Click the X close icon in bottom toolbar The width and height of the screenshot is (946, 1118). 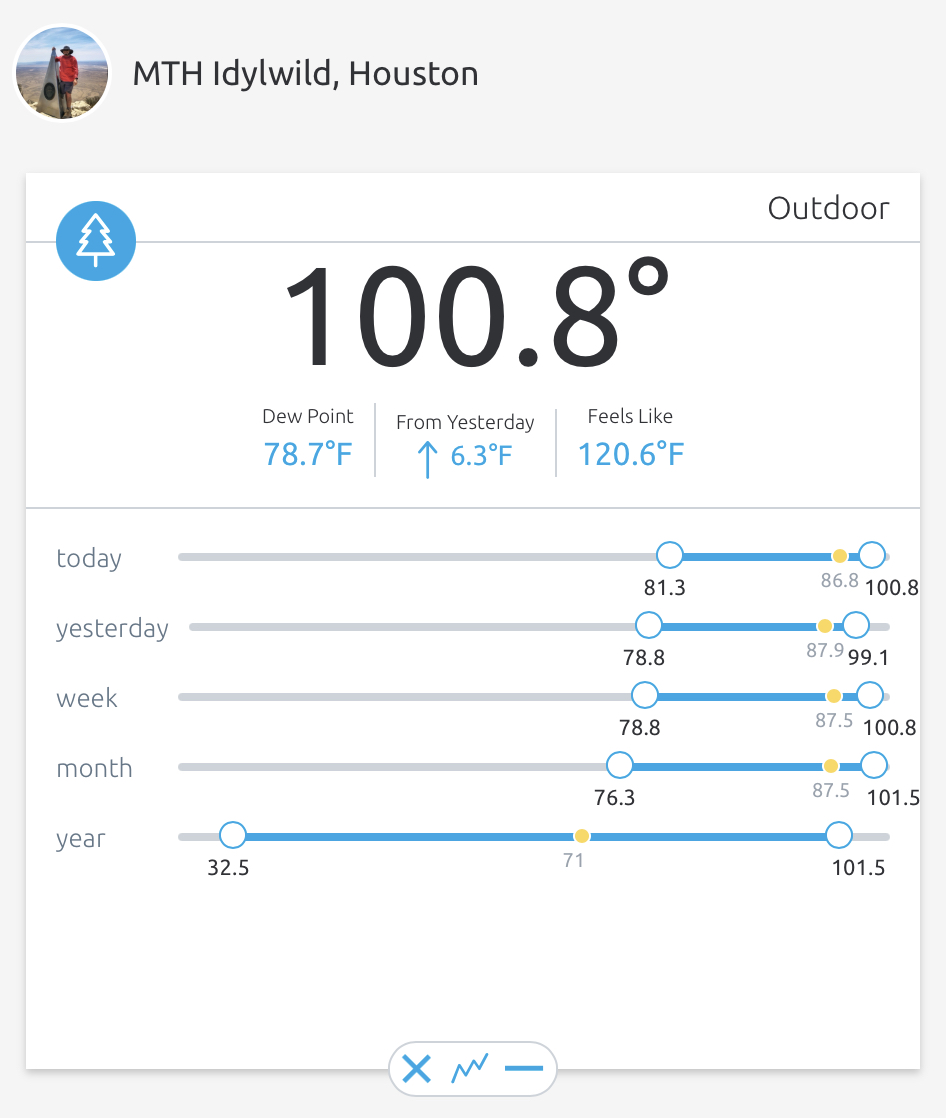click(x=416, y=1069)
